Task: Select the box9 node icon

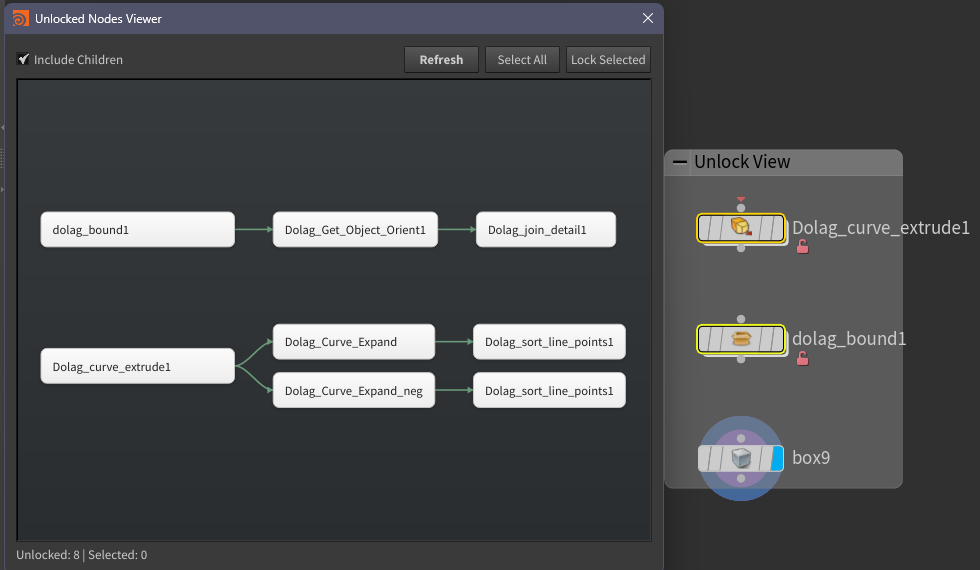Action: click(740, 458)
